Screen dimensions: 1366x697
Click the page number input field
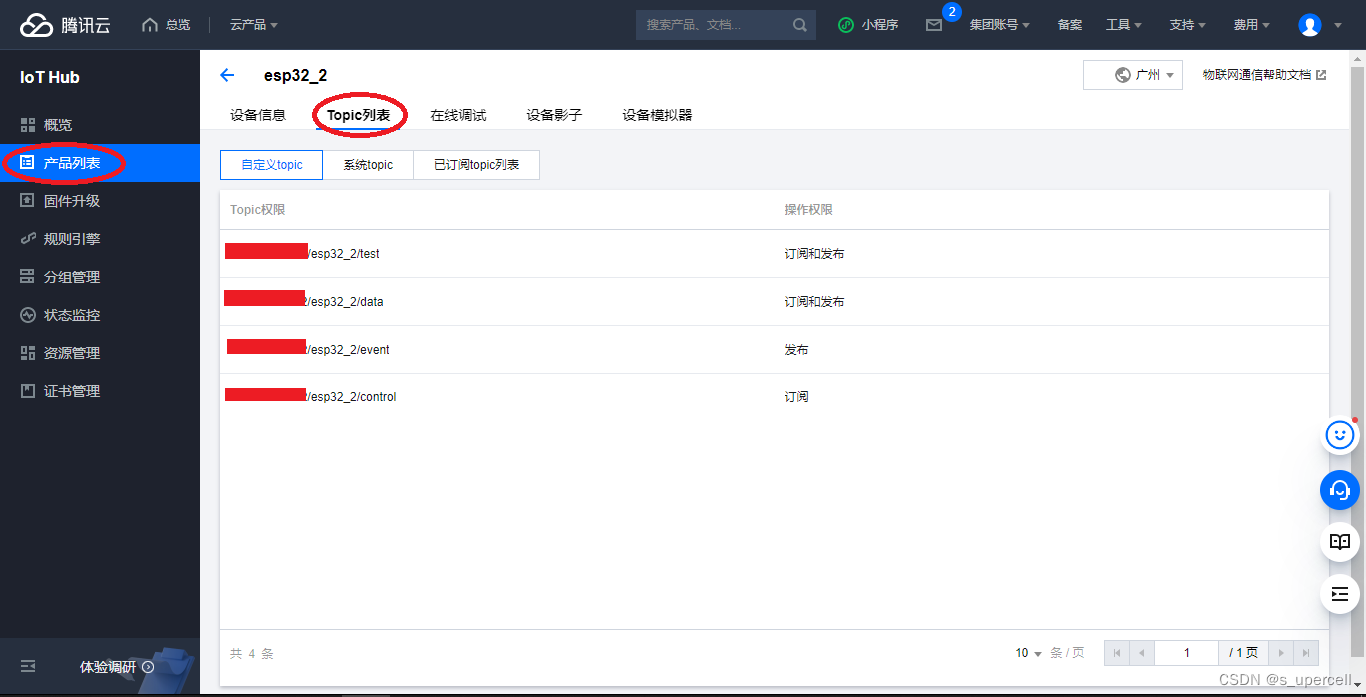pos(1186,653)
